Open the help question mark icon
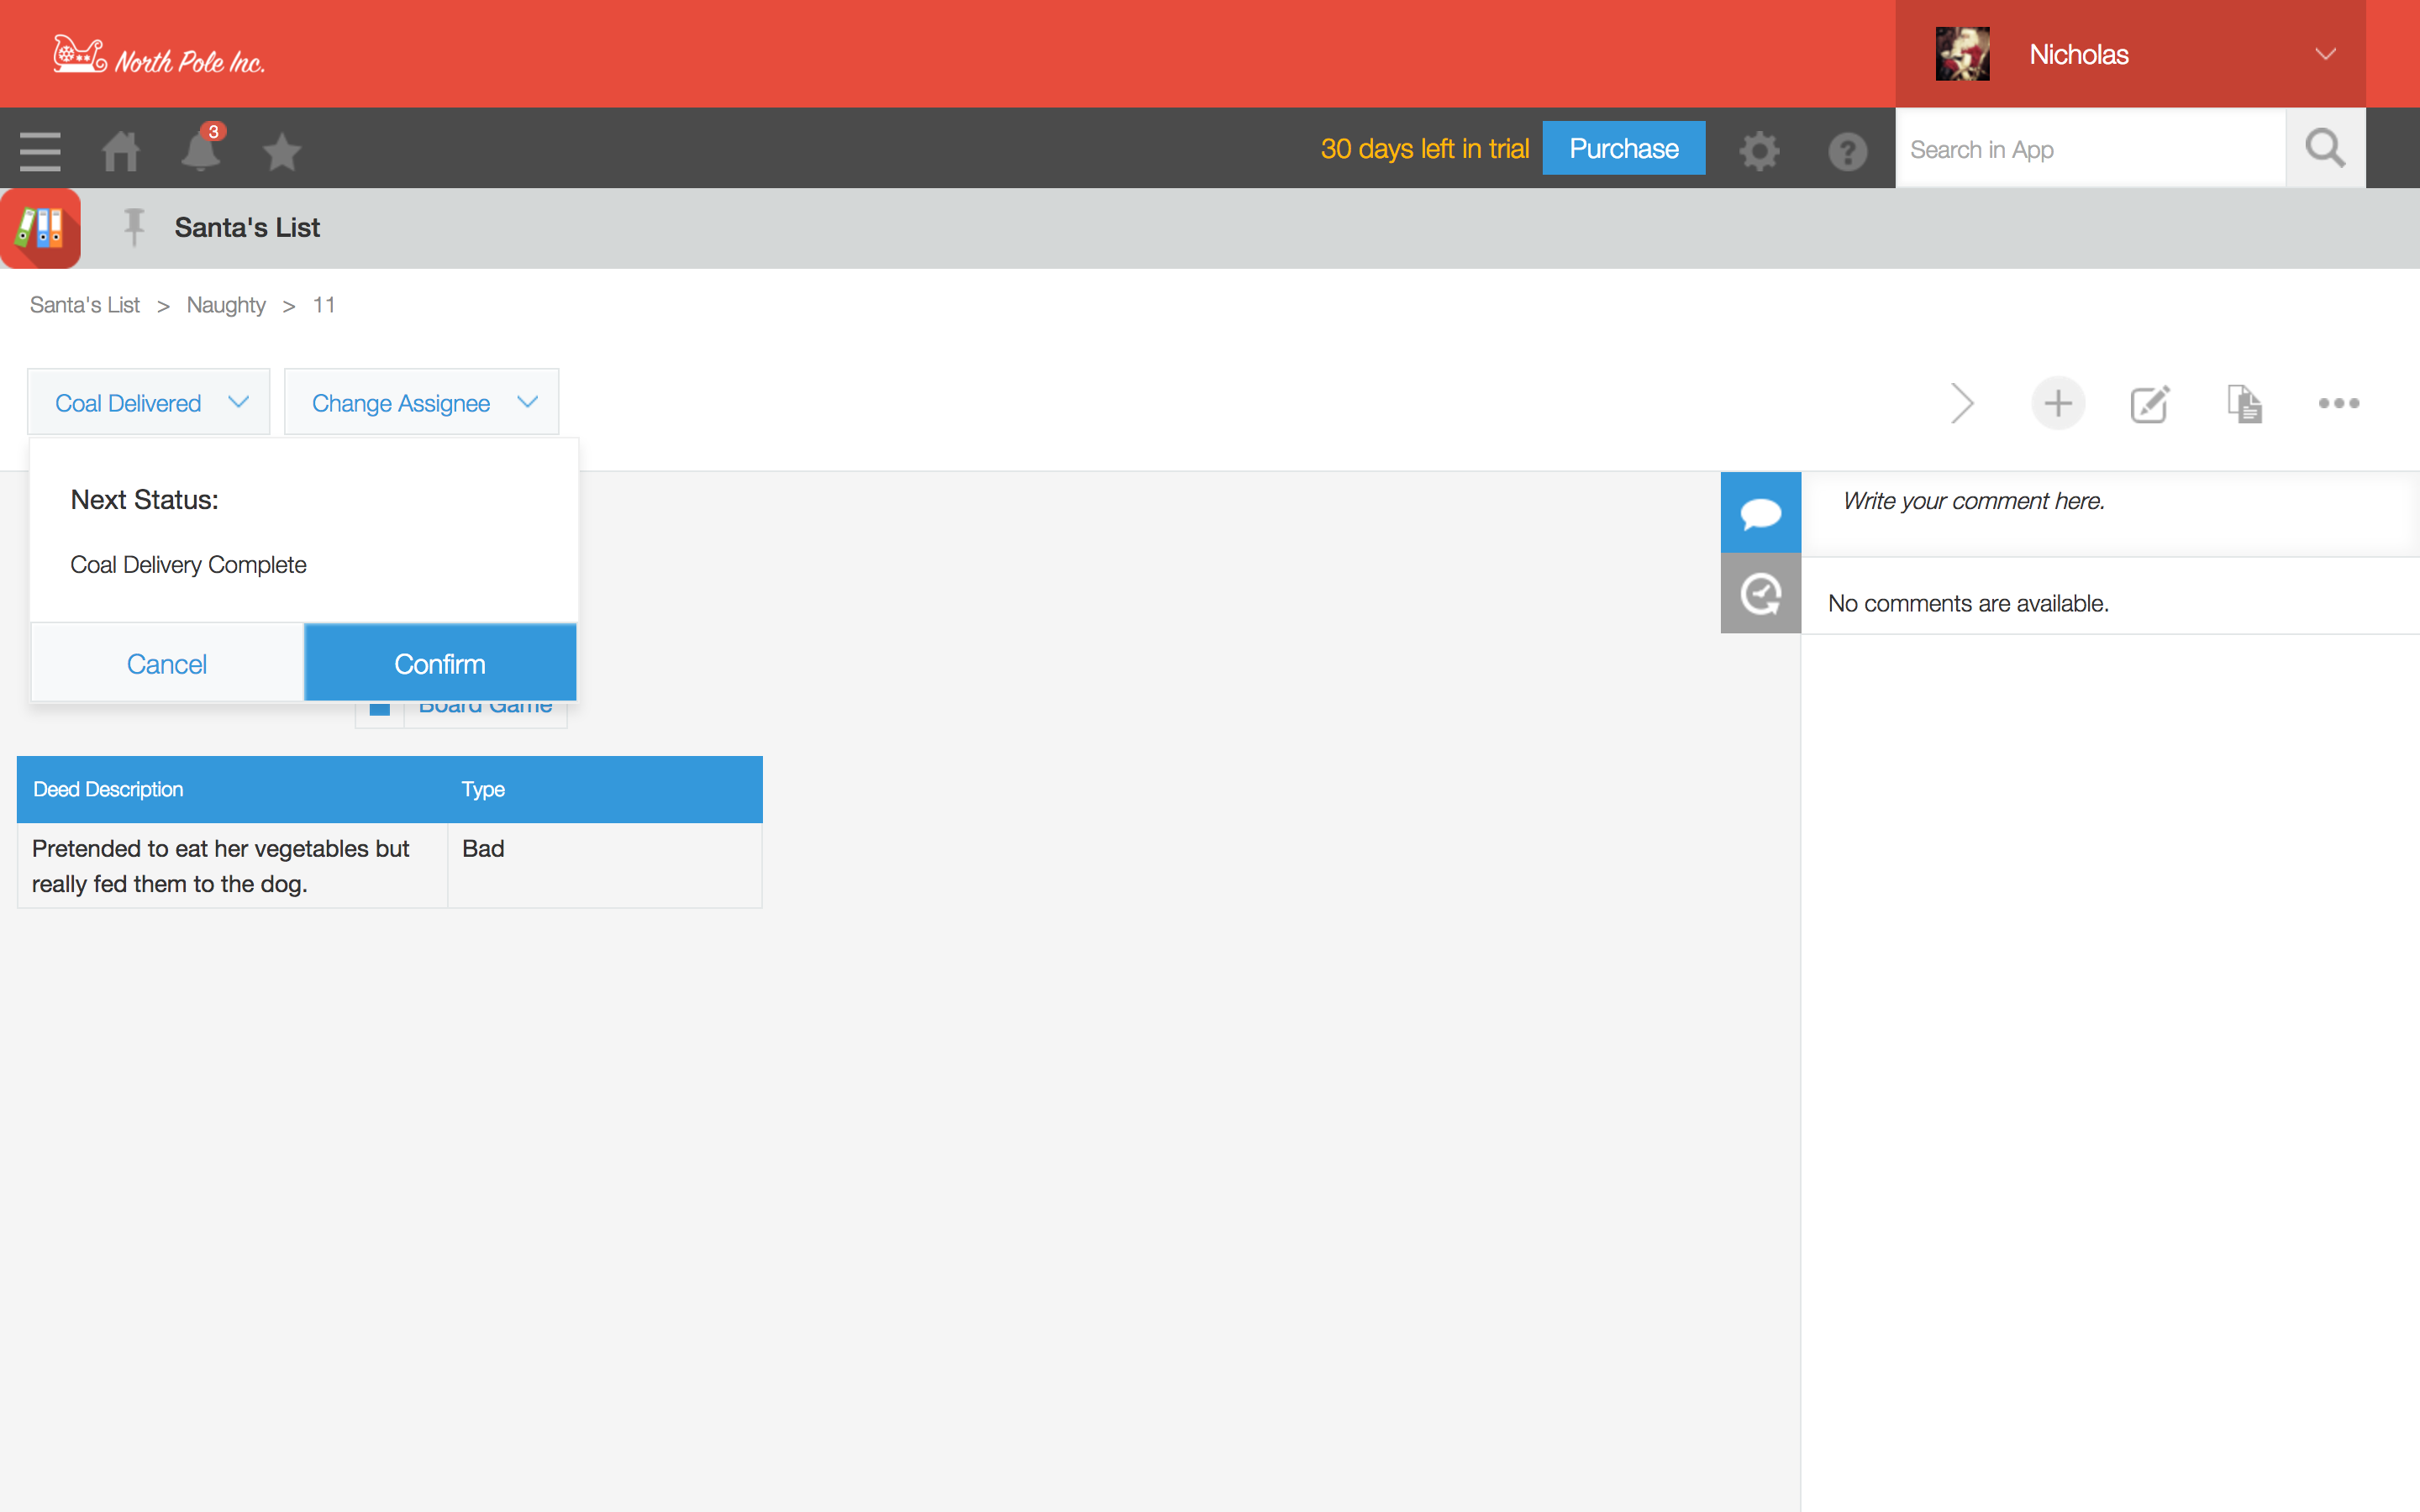The image size is (2420, 1512). 1847,151
